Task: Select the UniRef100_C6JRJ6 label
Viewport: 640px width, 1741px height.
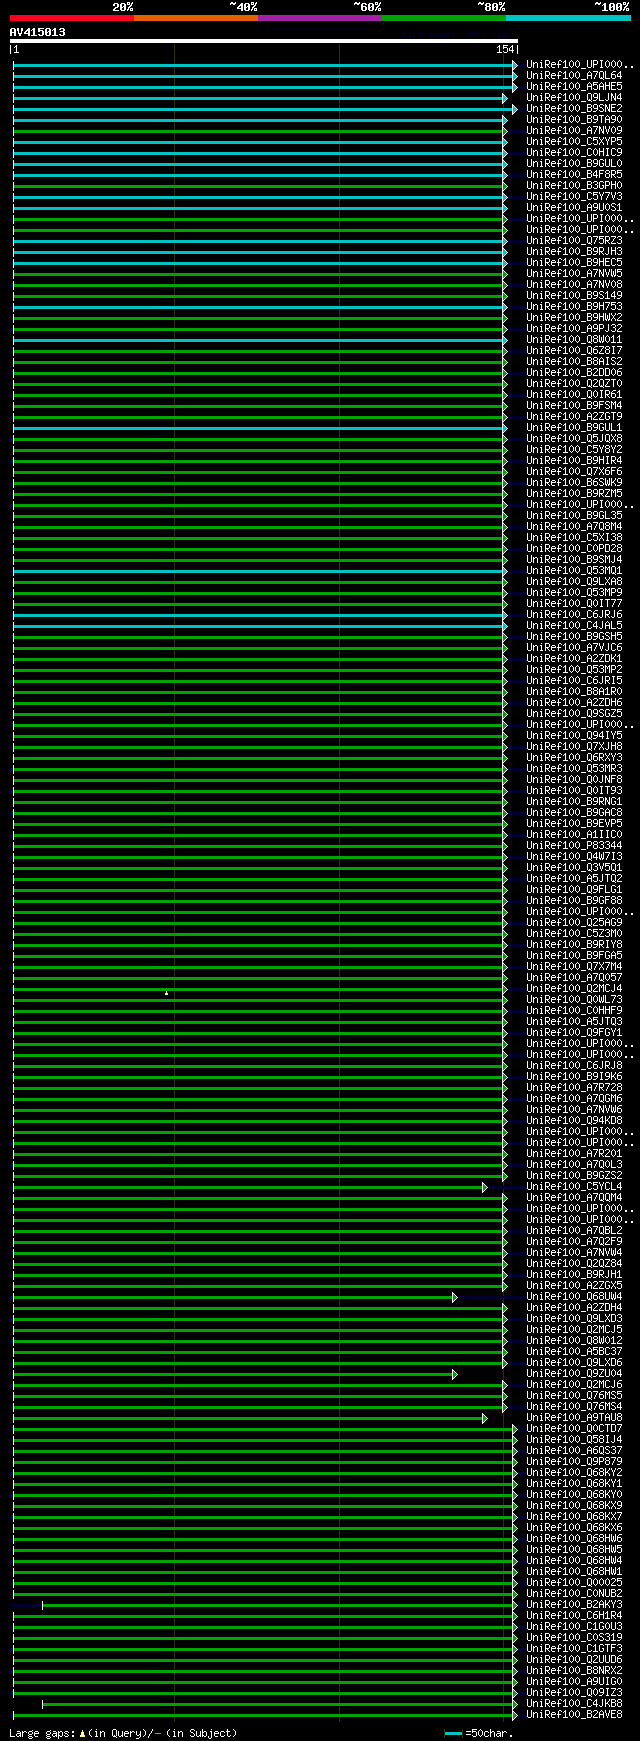Action: [574, 615]
